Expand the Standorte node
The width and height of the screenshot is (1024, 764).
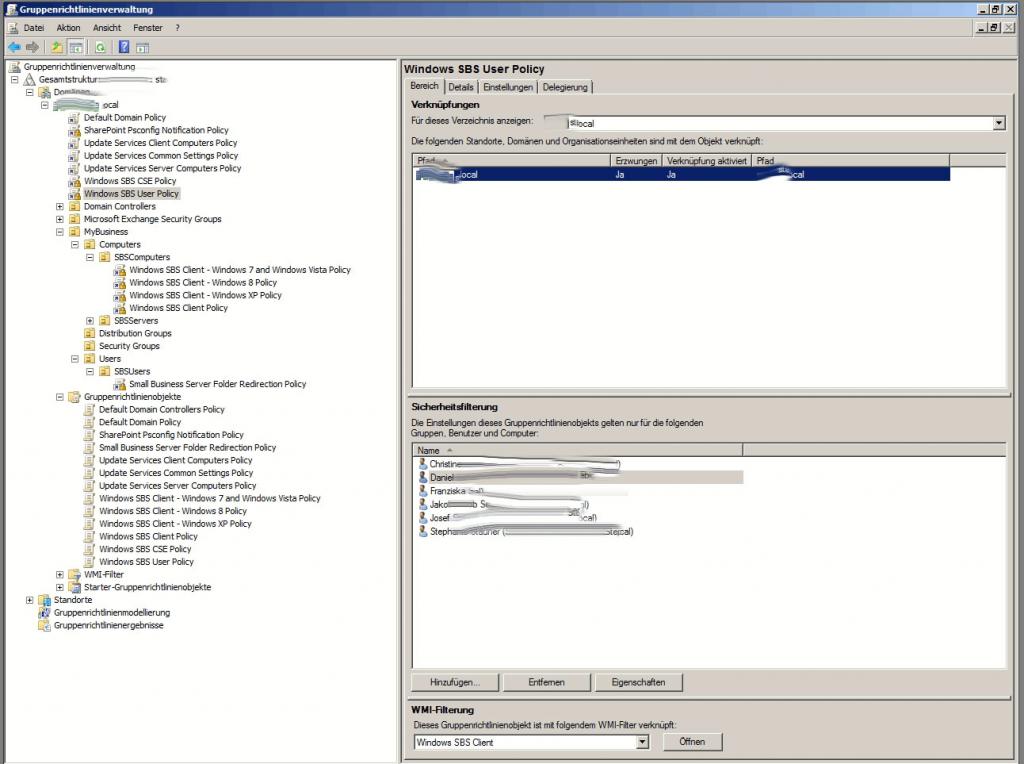[29, 600]
